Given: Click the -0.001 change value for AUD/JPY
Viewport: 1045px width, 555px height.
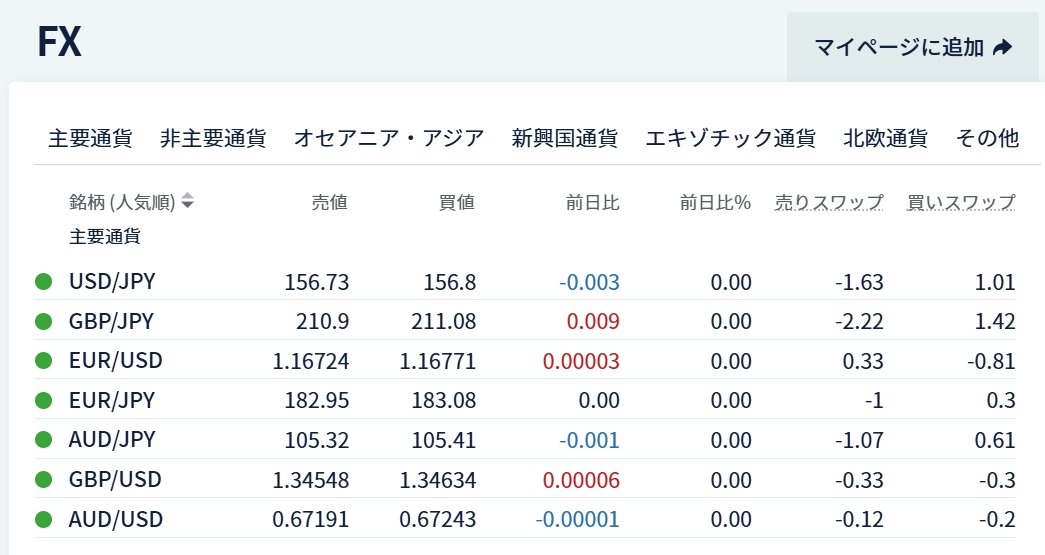Looking at the screenshot, I should (589, 440).
